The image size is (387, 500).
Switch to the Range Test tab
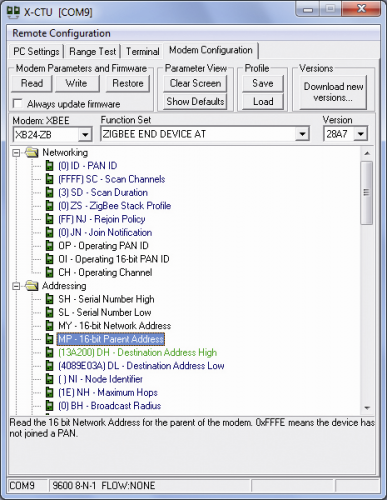pyautogui.click(x=93, y=52)
